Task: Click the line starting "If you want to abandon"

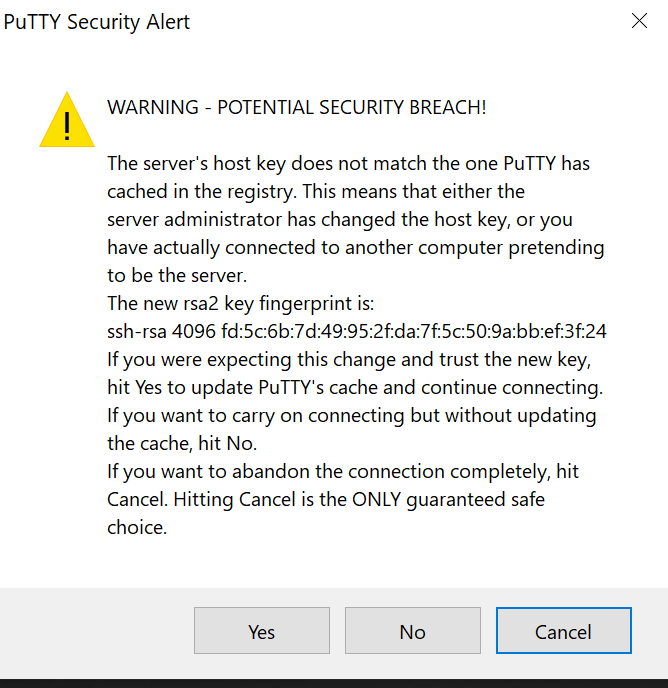Action: (343, 471)
